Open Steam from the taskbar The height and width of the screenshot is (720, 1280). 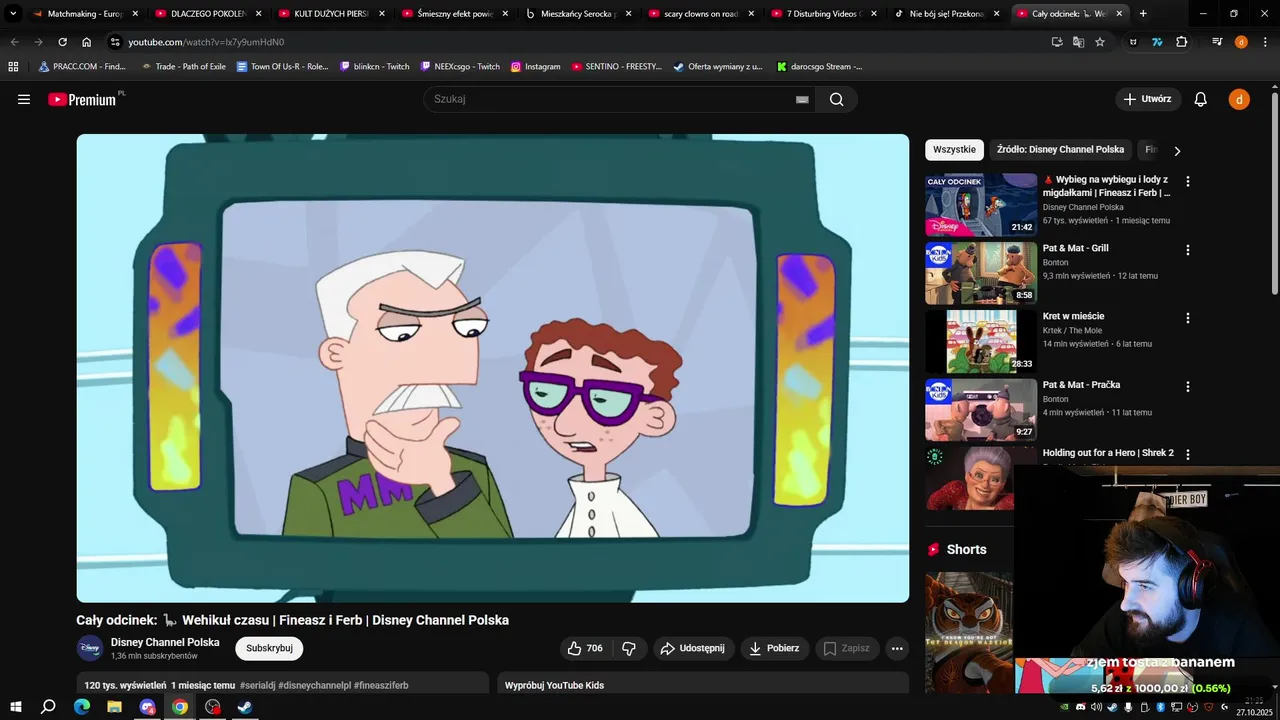click(245, 707)
